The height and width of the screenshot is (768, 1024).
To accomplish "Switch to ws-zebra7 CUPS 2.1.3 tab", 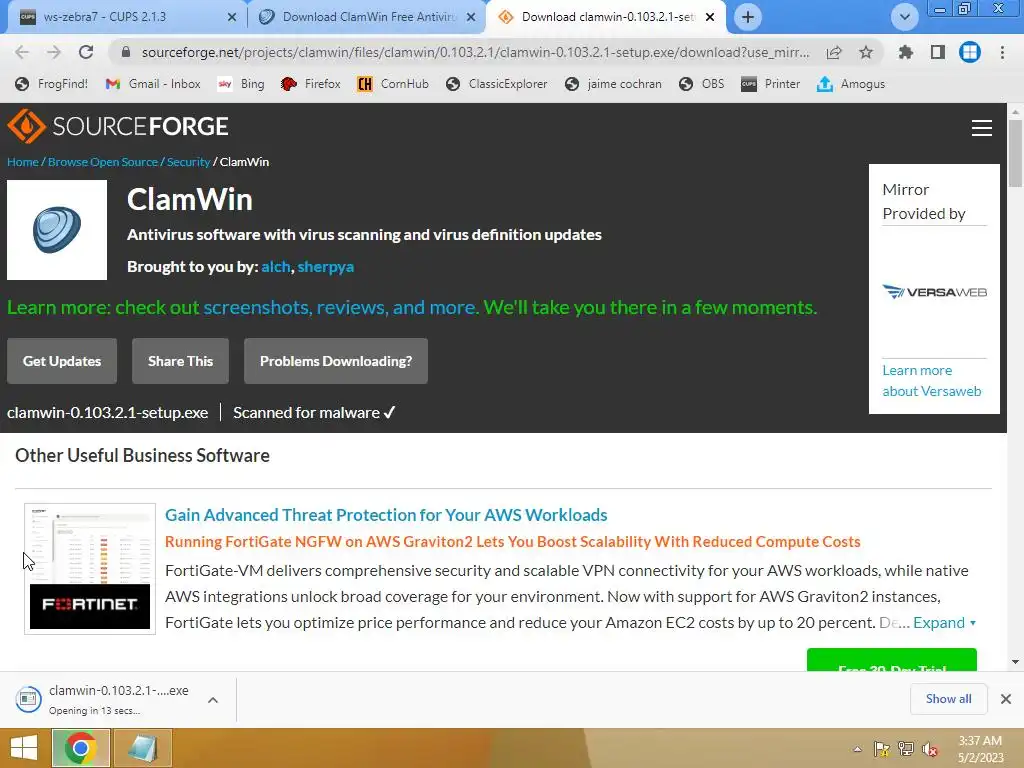I will point(127,17).
